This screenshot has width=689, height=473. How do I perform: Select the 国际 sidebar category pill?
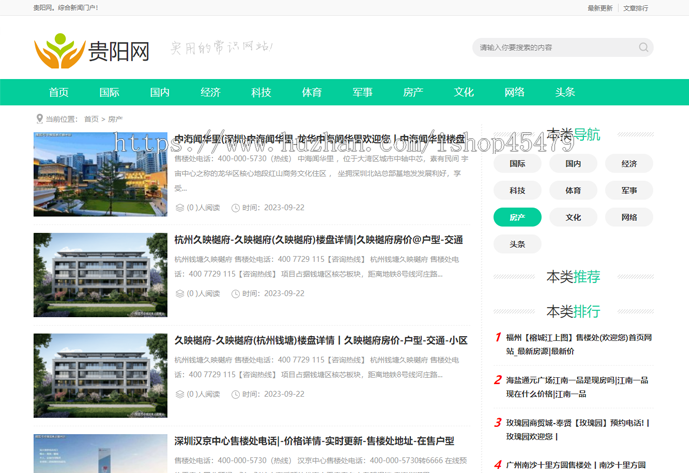(517, 164)
